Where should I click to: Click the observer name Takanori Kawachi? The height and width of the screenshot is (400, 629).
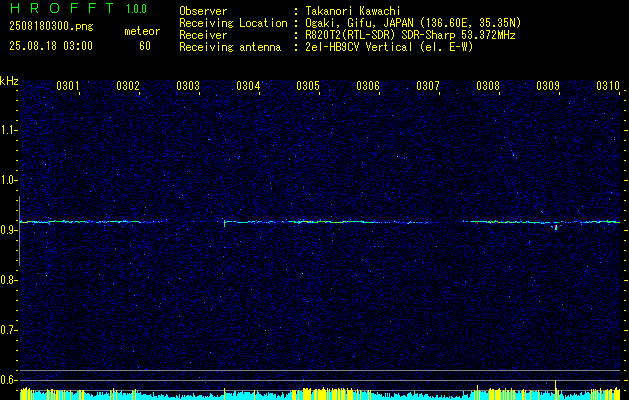(353, 11)
